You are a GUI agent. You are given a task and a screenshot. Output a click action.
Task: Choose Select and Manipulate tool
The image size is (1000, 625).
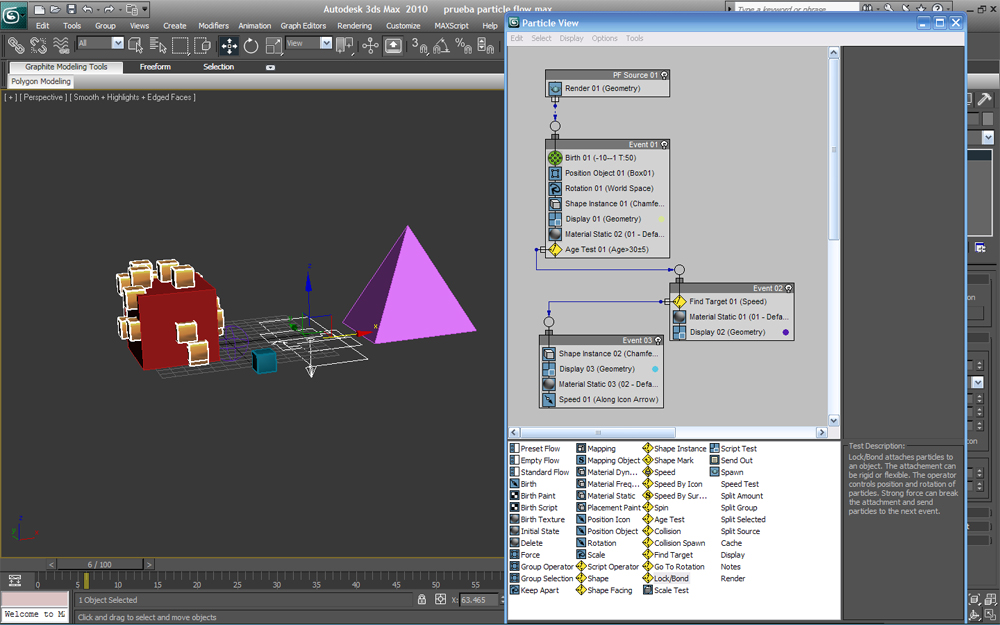click(x=371, y=45)
